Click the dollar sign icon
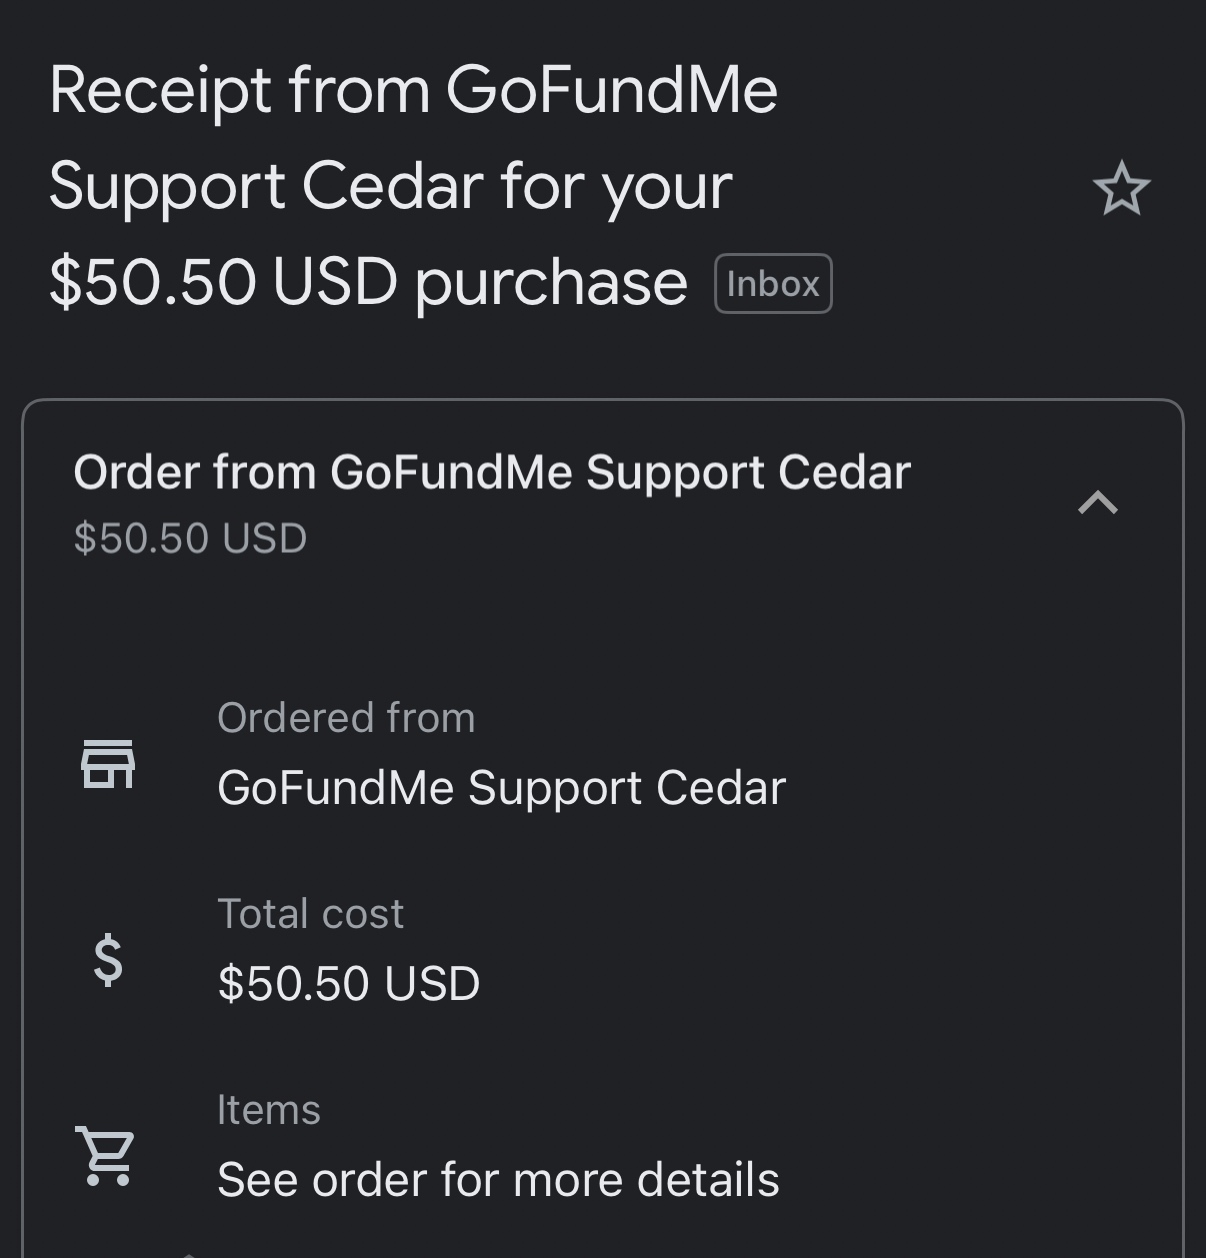Viewport: 1206px width, 1258px height. [108, 960]
